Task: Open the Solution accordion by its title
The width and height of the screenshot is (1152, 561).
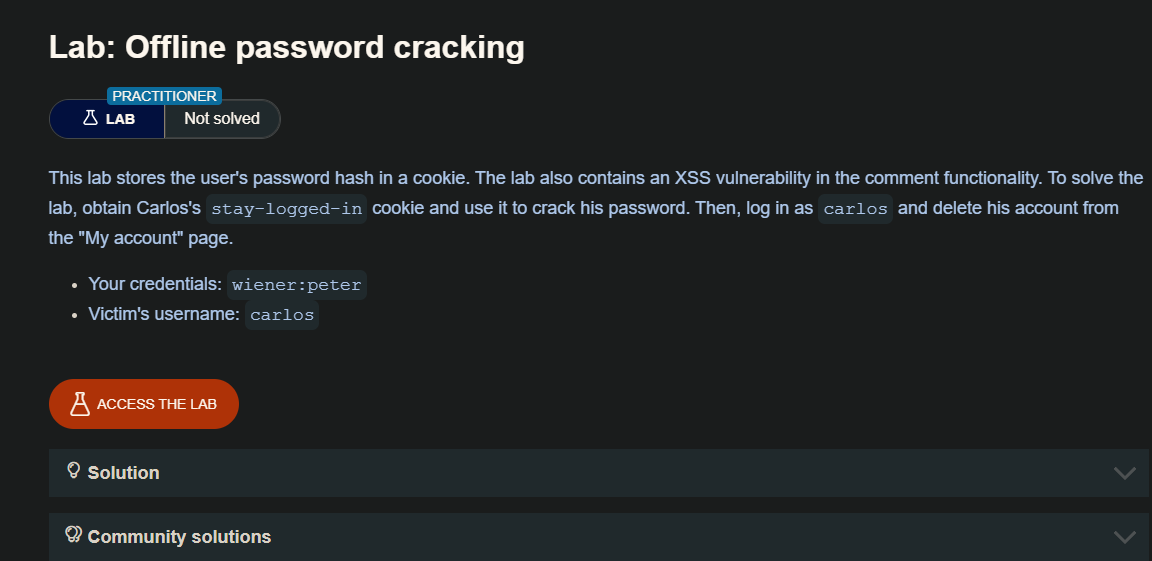Action: point(123,473)
